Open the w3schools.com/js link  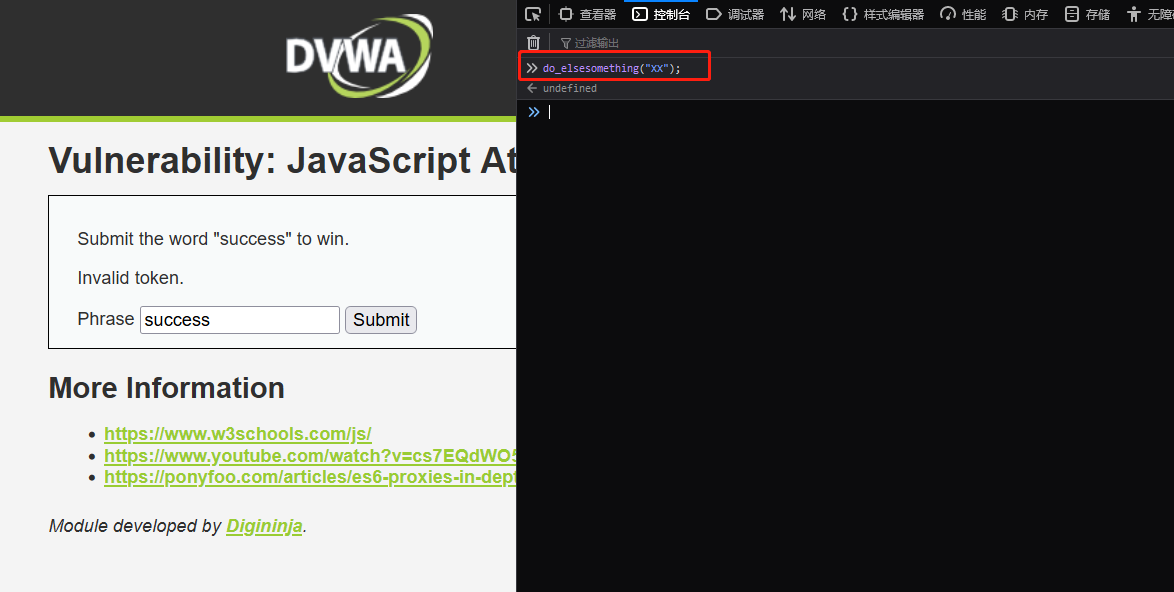click(238, 433)
